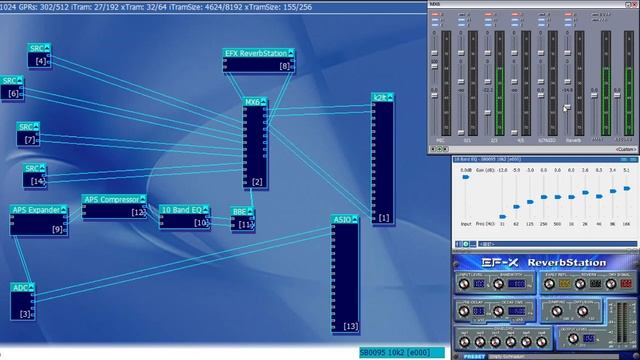
Task: Click the round green footer icon in EQ window
Action: [x=466, y=244]
